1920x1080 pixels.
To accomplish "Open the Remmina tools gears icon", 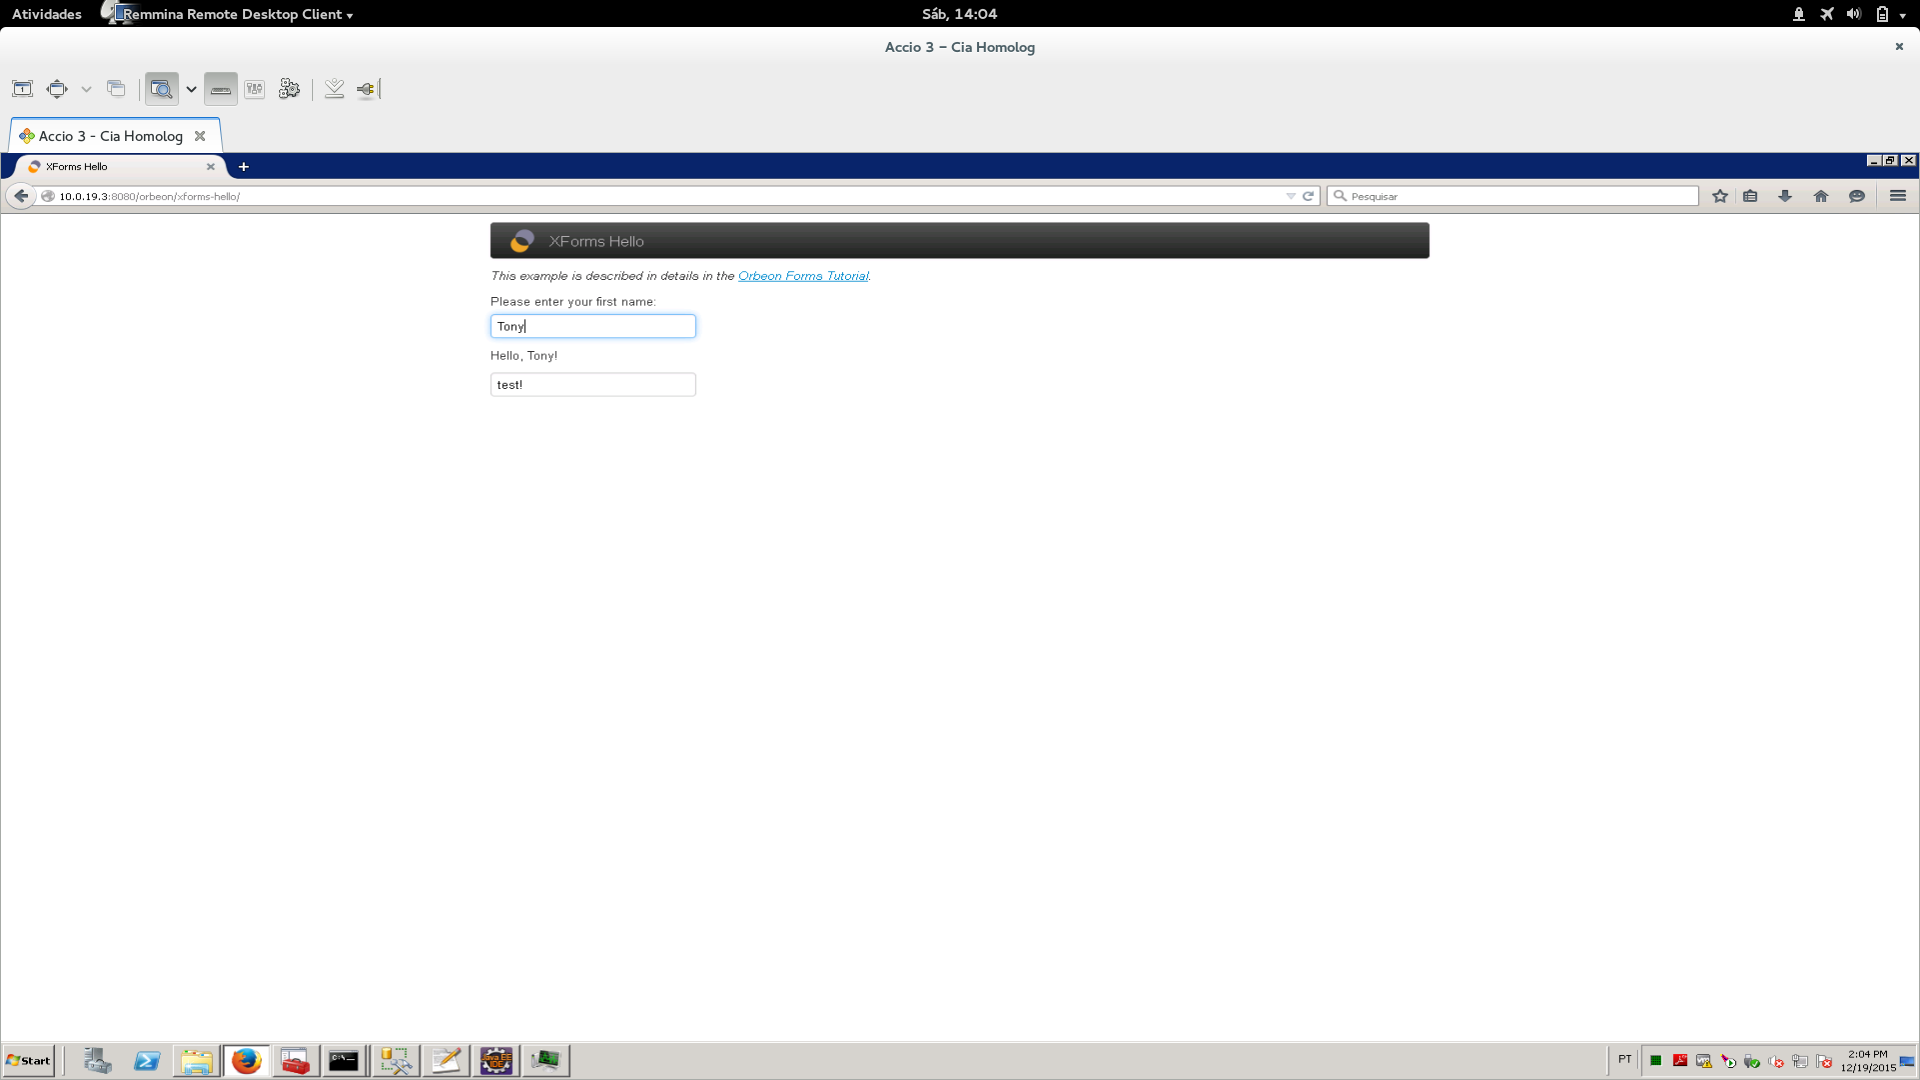I will click(289, 89).
